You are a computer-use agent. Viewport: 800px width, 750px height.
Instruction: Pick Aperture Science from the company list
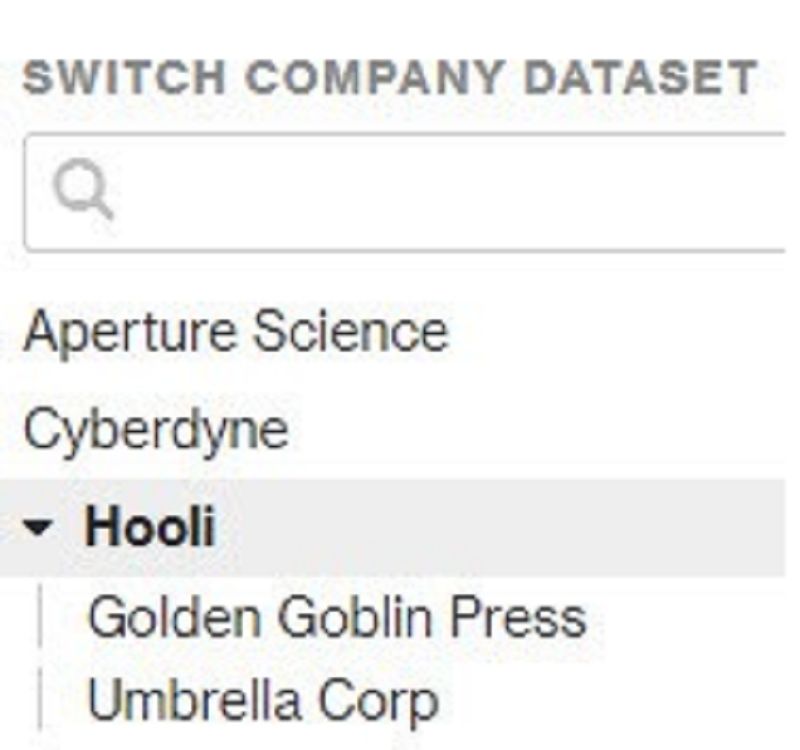click(x=236, y=332)
